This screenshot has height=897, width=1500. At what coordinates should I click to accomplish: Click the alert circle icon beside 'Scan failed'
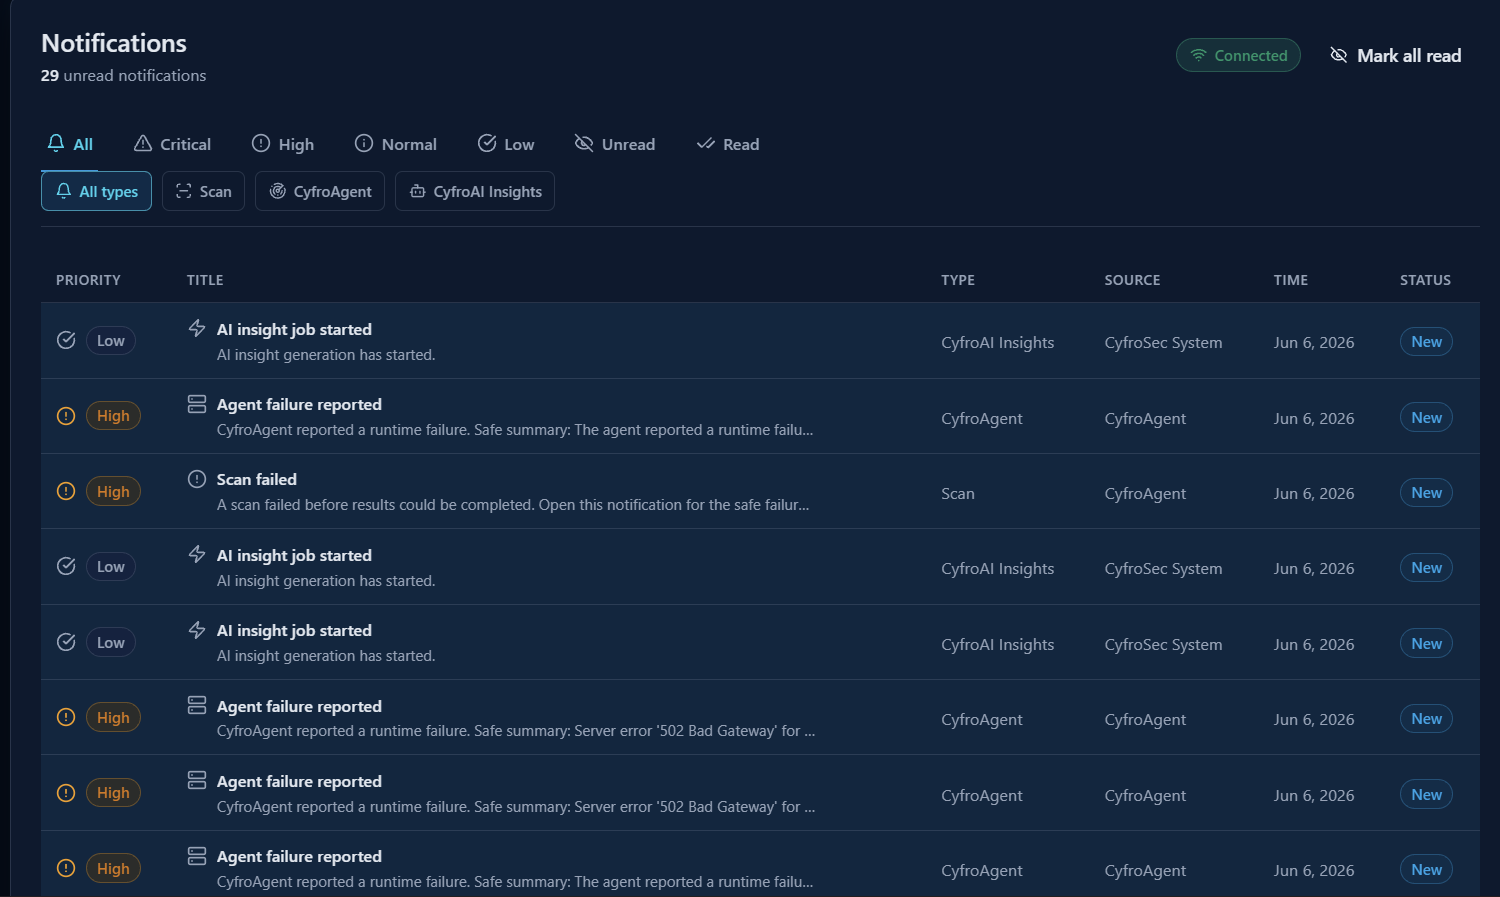(x=197, y=479)
